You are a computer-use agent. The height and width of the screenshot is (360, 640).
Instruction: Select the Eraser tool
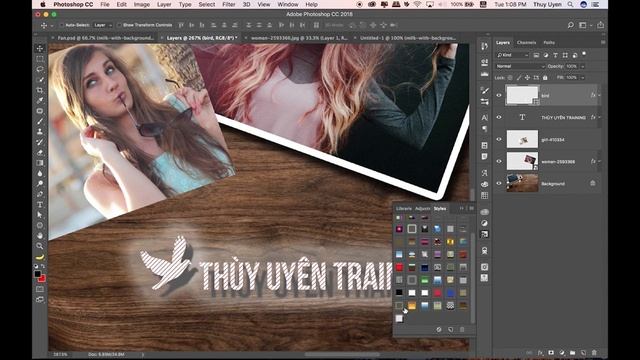click(40, 152)
